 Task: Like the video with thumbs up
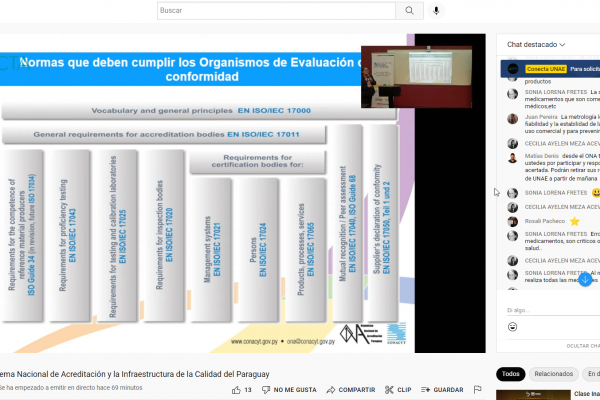(236, 390)
